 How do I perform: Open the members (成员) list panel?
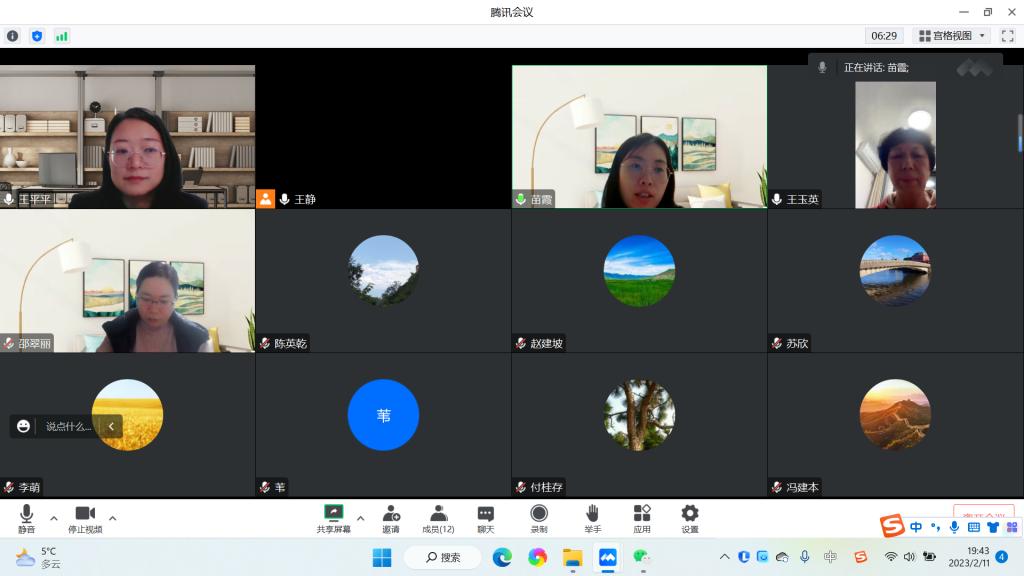coord(438,517)
